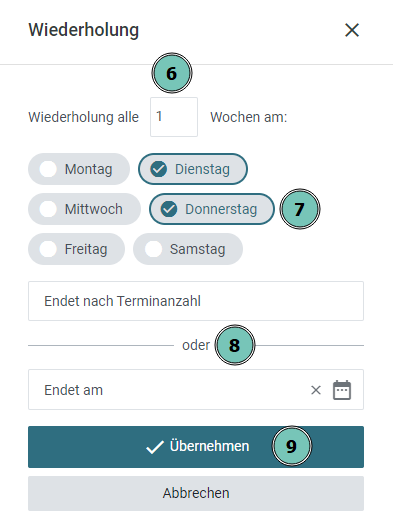393x530 pixels.
Task: Click the Wochen am: label
Action: pos(249,117)
